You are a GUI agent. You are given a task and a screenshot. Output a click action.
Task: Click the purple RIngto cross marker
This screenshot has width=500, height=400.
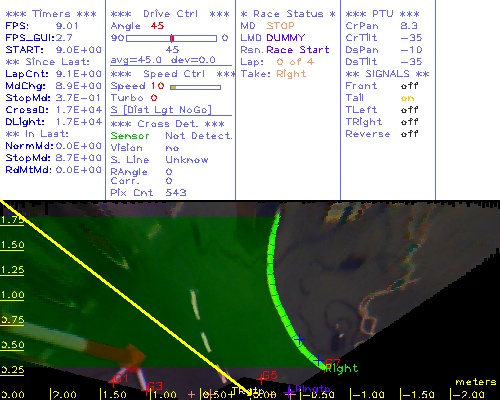(289, 394)
